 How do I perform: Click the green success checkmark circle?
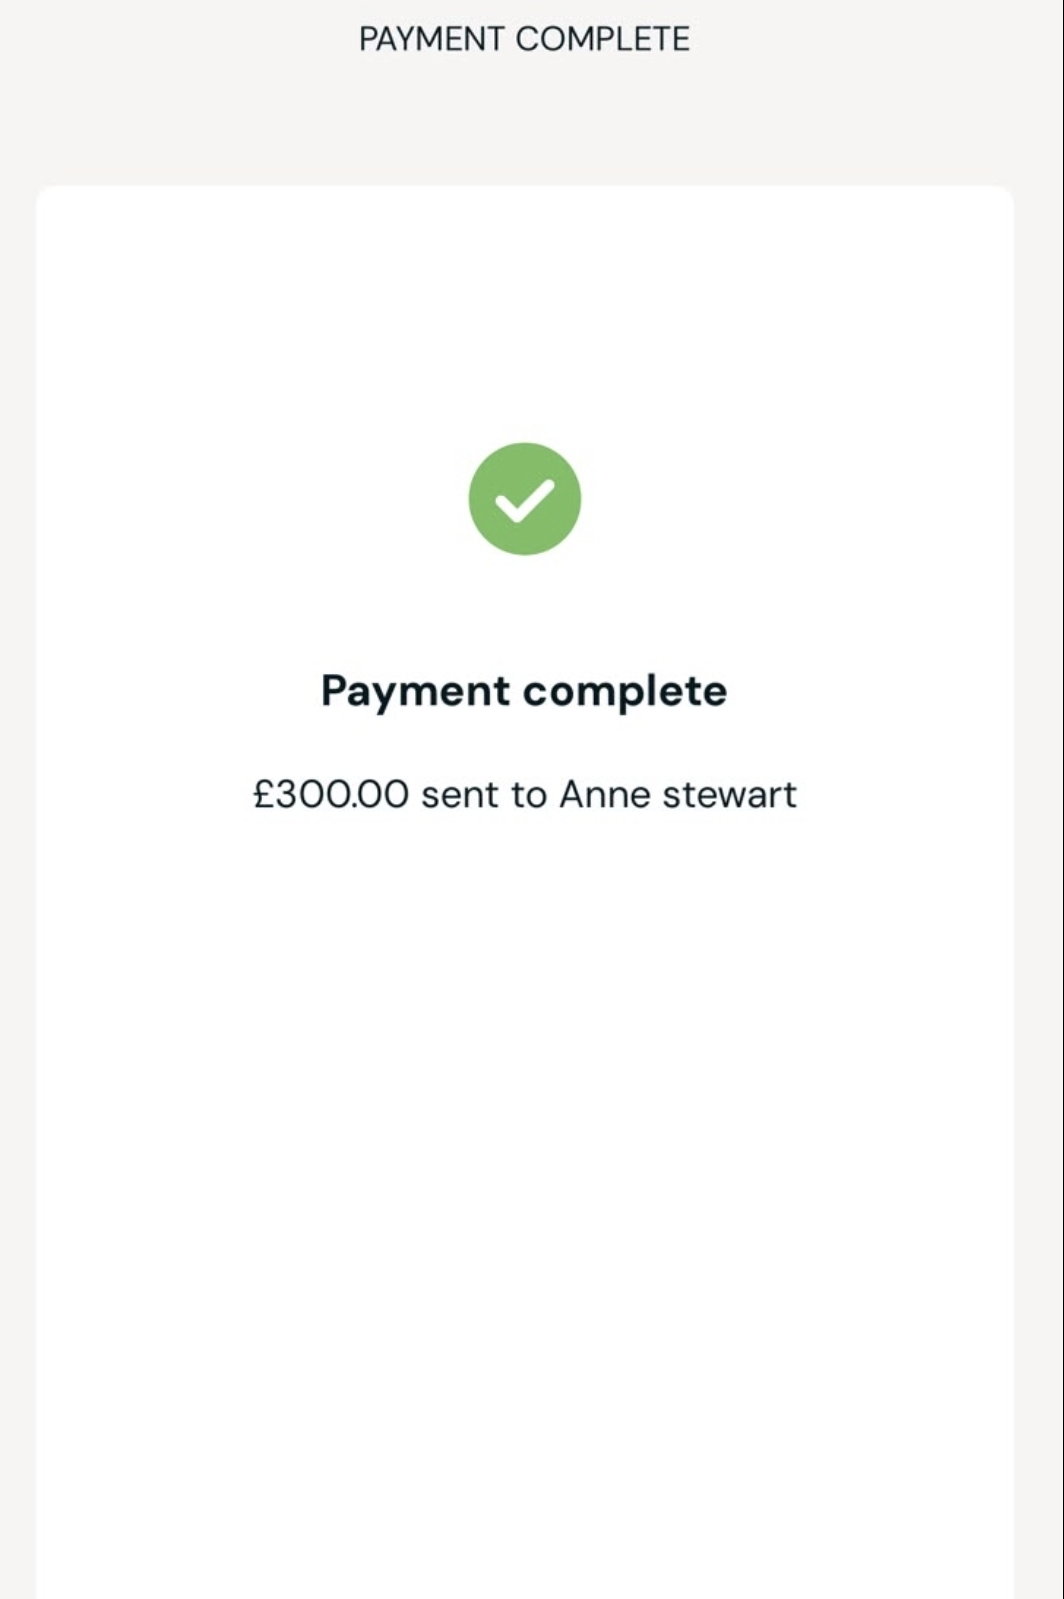pos(525,498)
